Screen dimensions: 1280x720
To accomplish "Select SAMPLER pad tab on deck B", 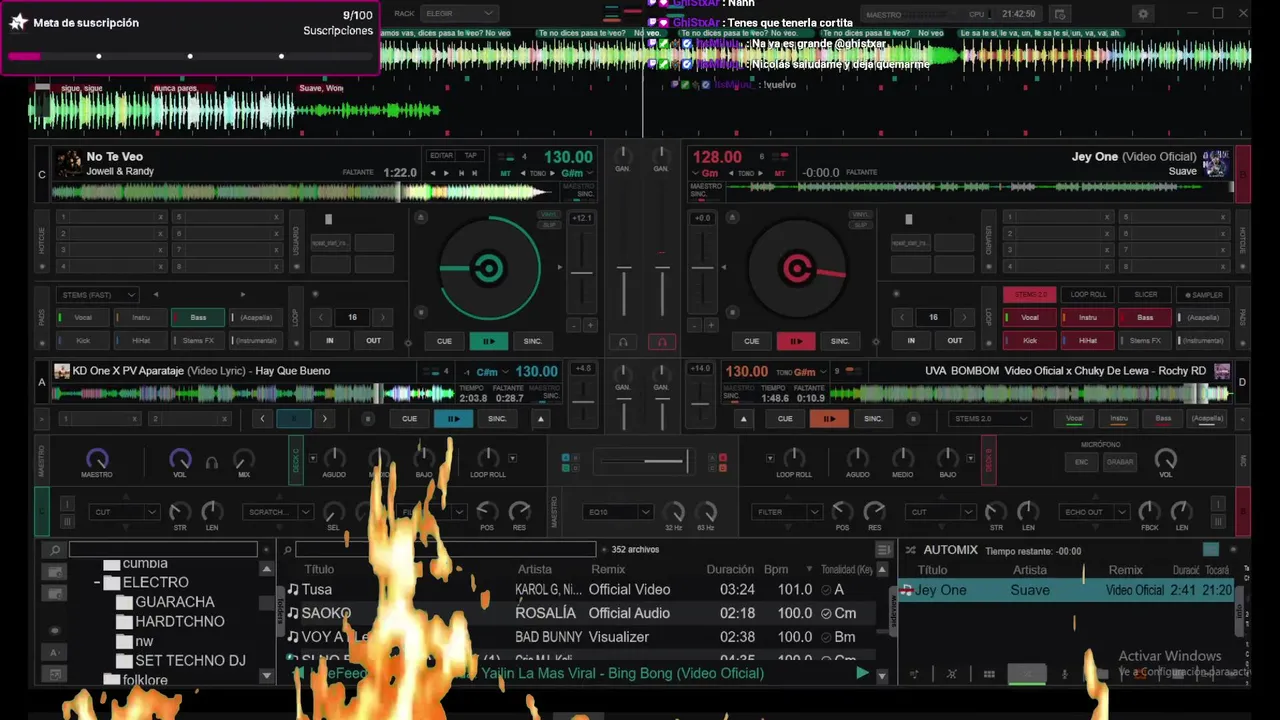I will [1204, 295].
